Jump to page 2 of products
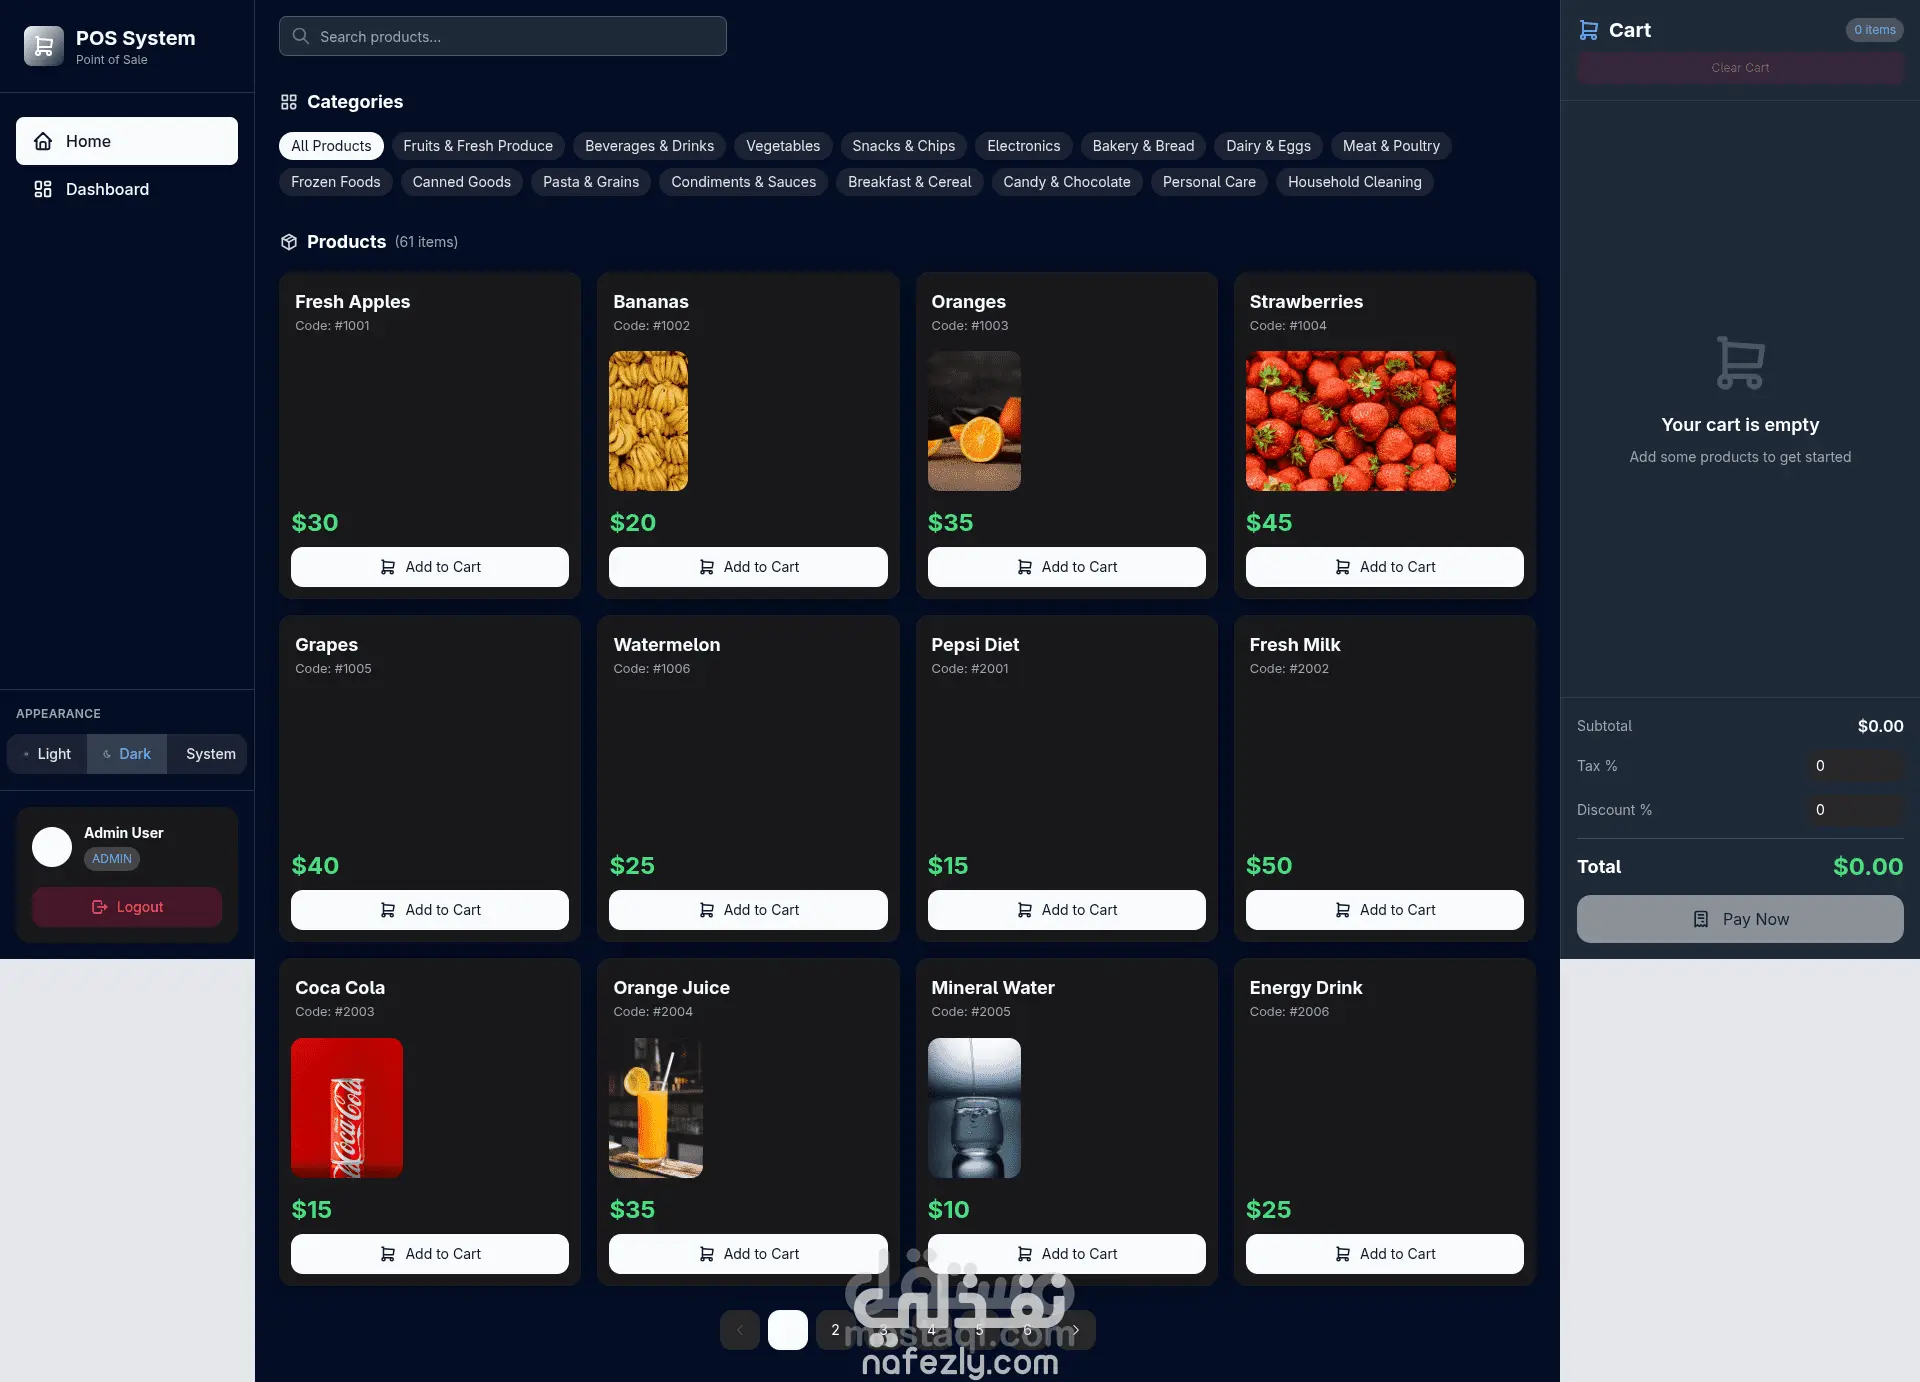The image size is (1920, 1382). [835, 1330]
